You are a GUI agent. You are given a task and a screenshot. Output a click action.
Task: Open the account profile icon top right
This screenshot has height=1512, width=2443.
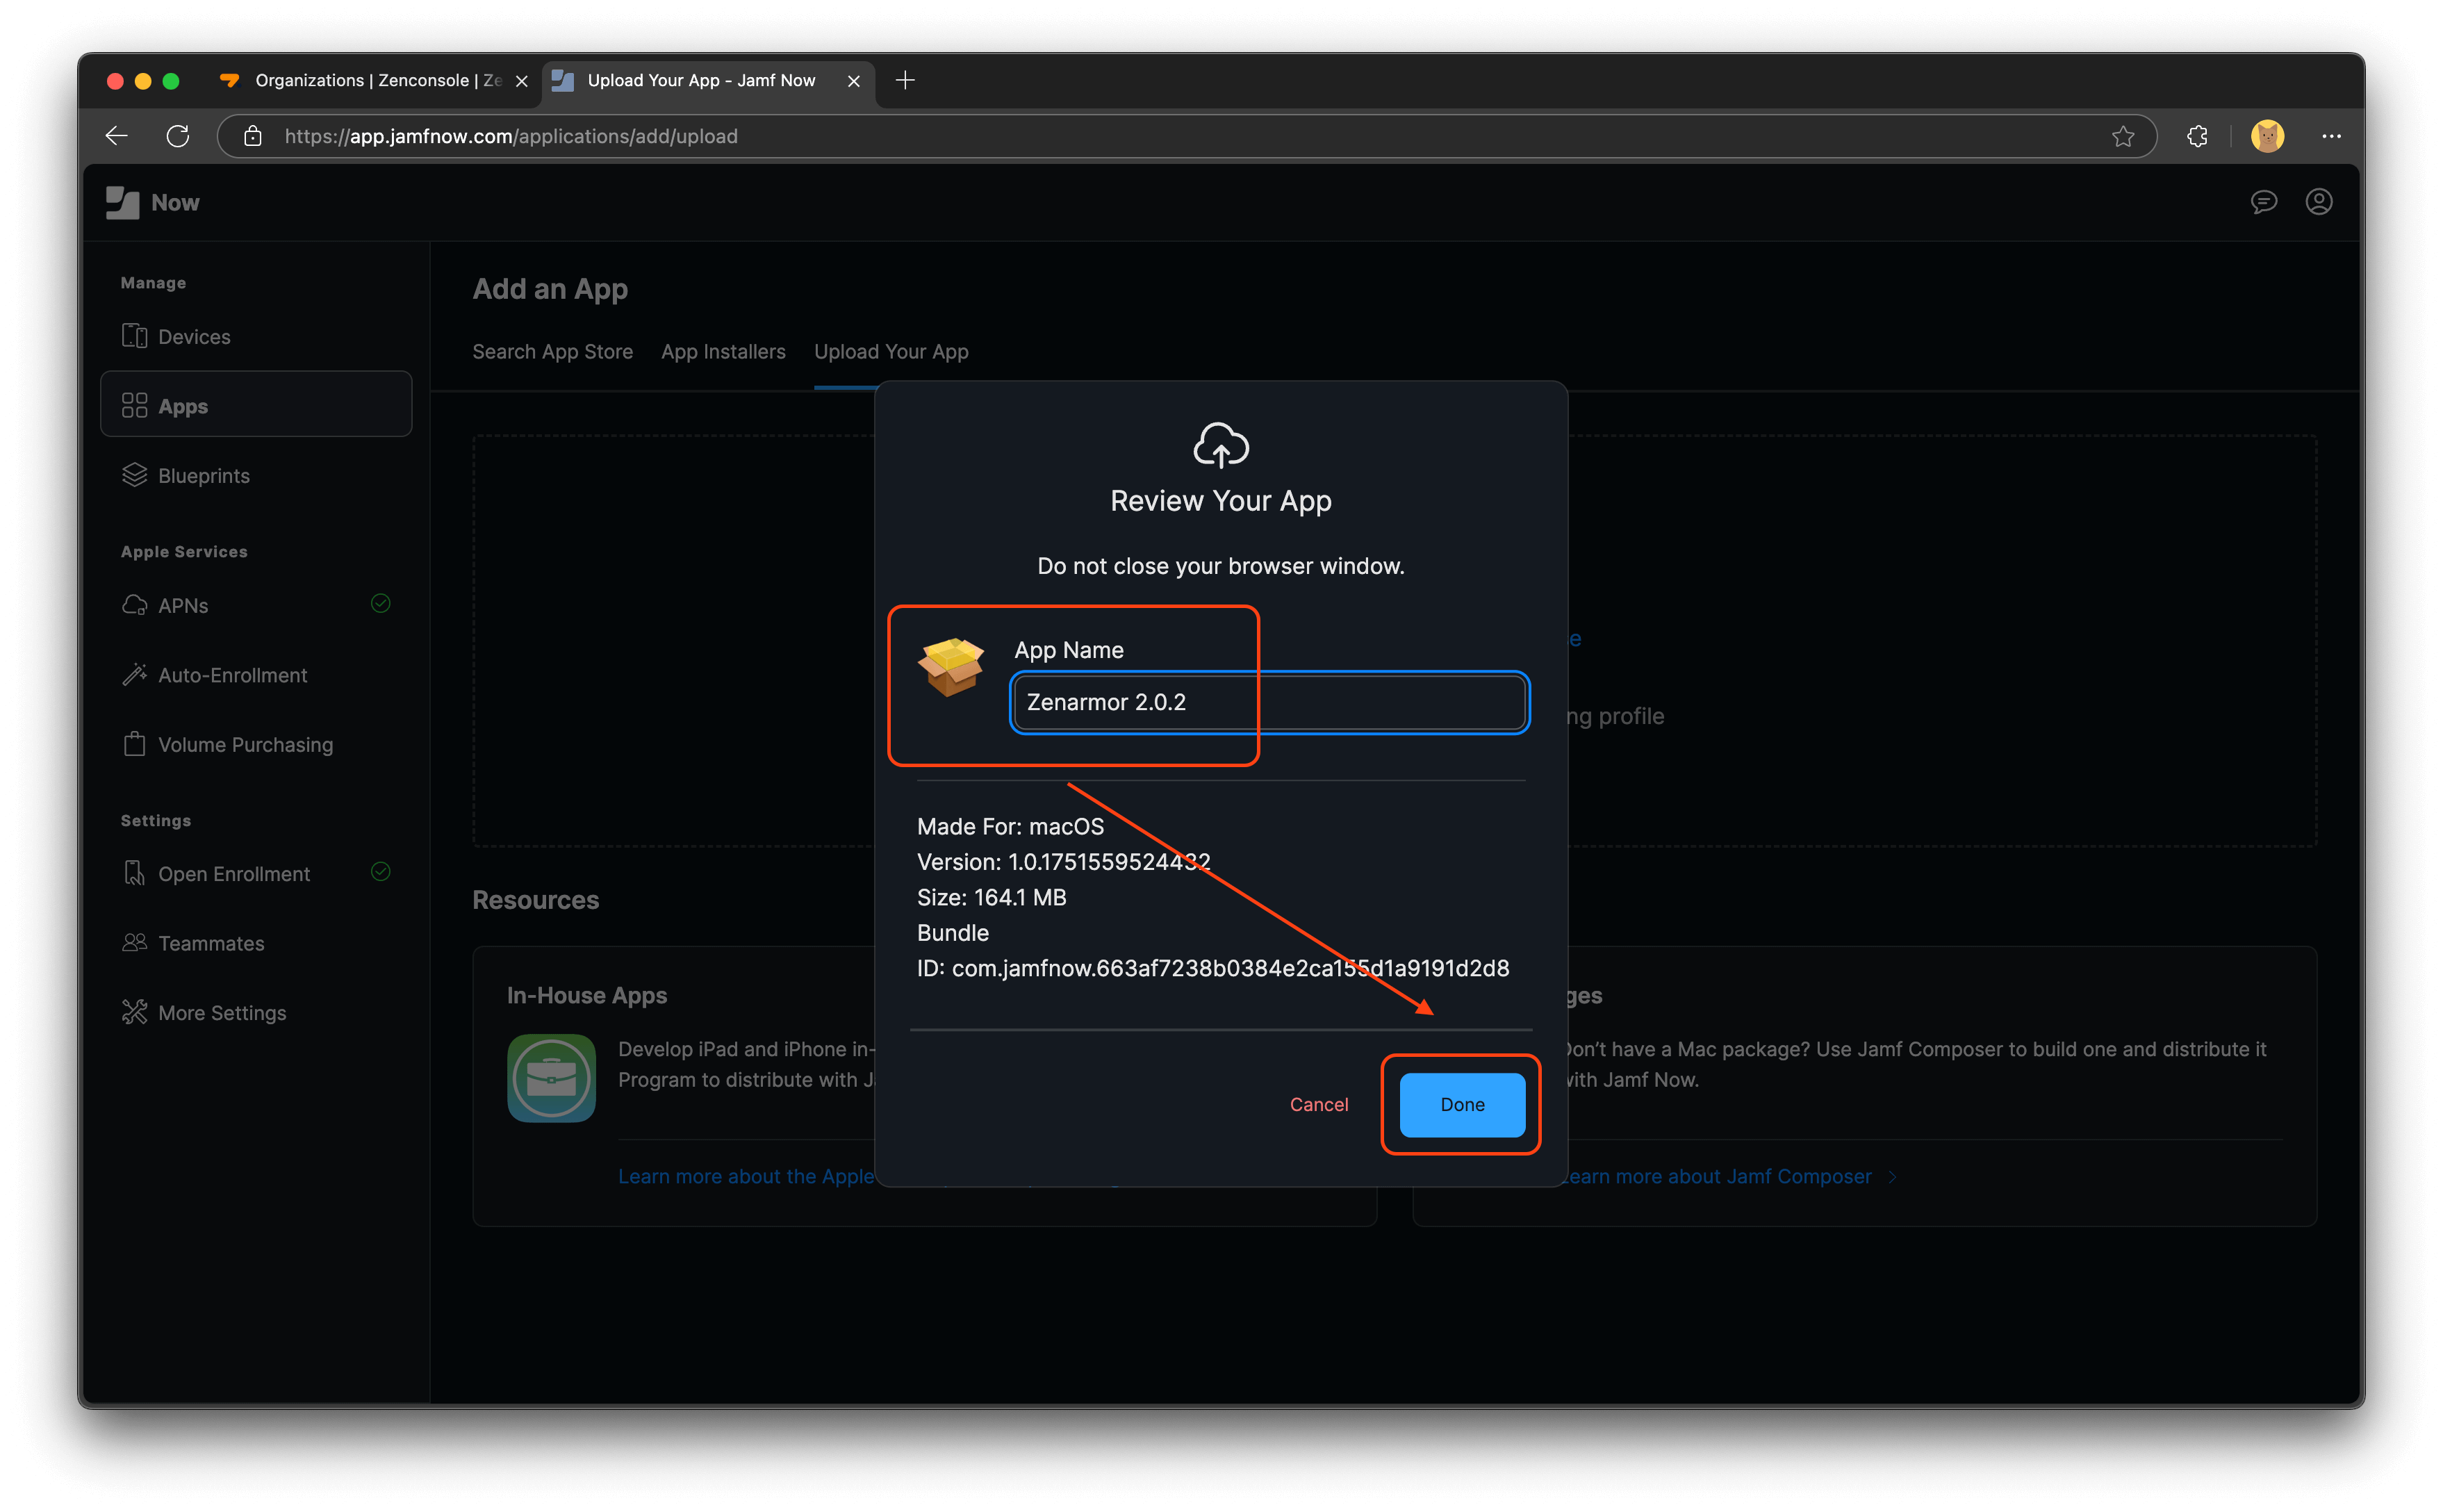[x=2319, y=202]
